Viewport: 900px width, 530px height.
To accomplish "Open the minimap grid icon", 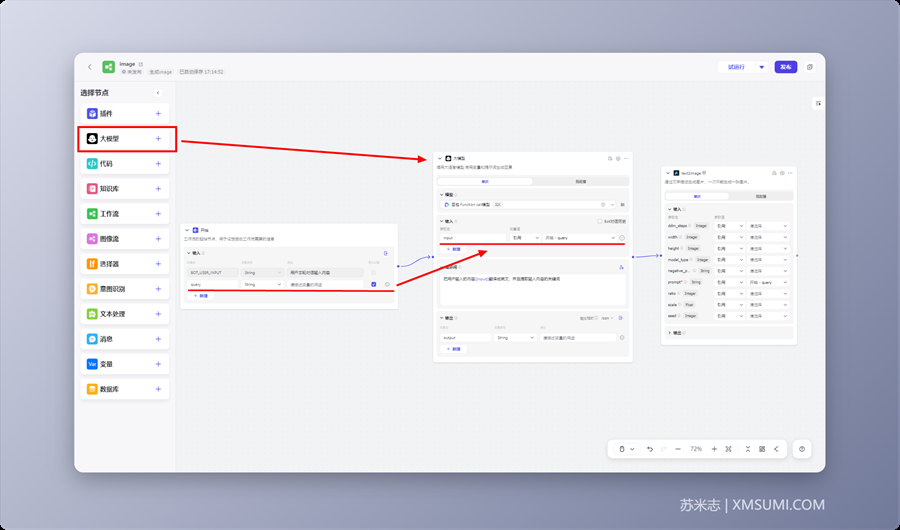I will pyautogui.click(x=762, y=449).
